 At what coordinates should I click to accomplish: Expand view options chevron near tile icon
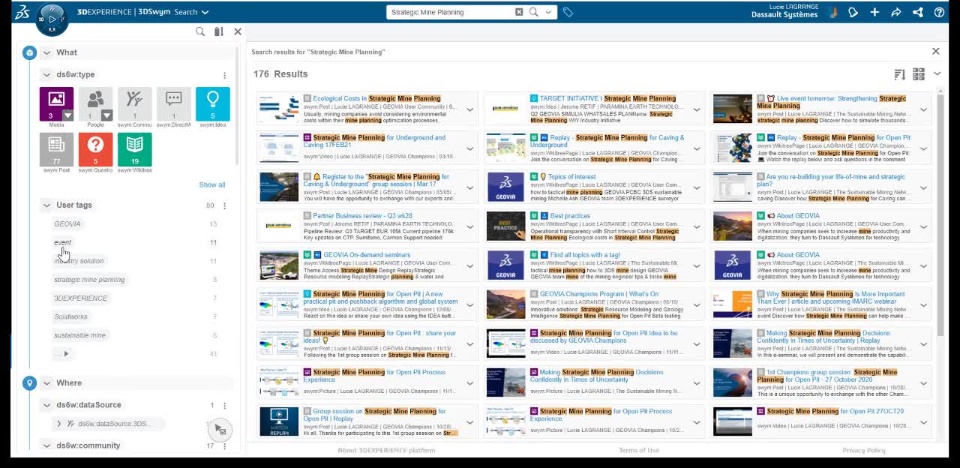coord(937,74)
